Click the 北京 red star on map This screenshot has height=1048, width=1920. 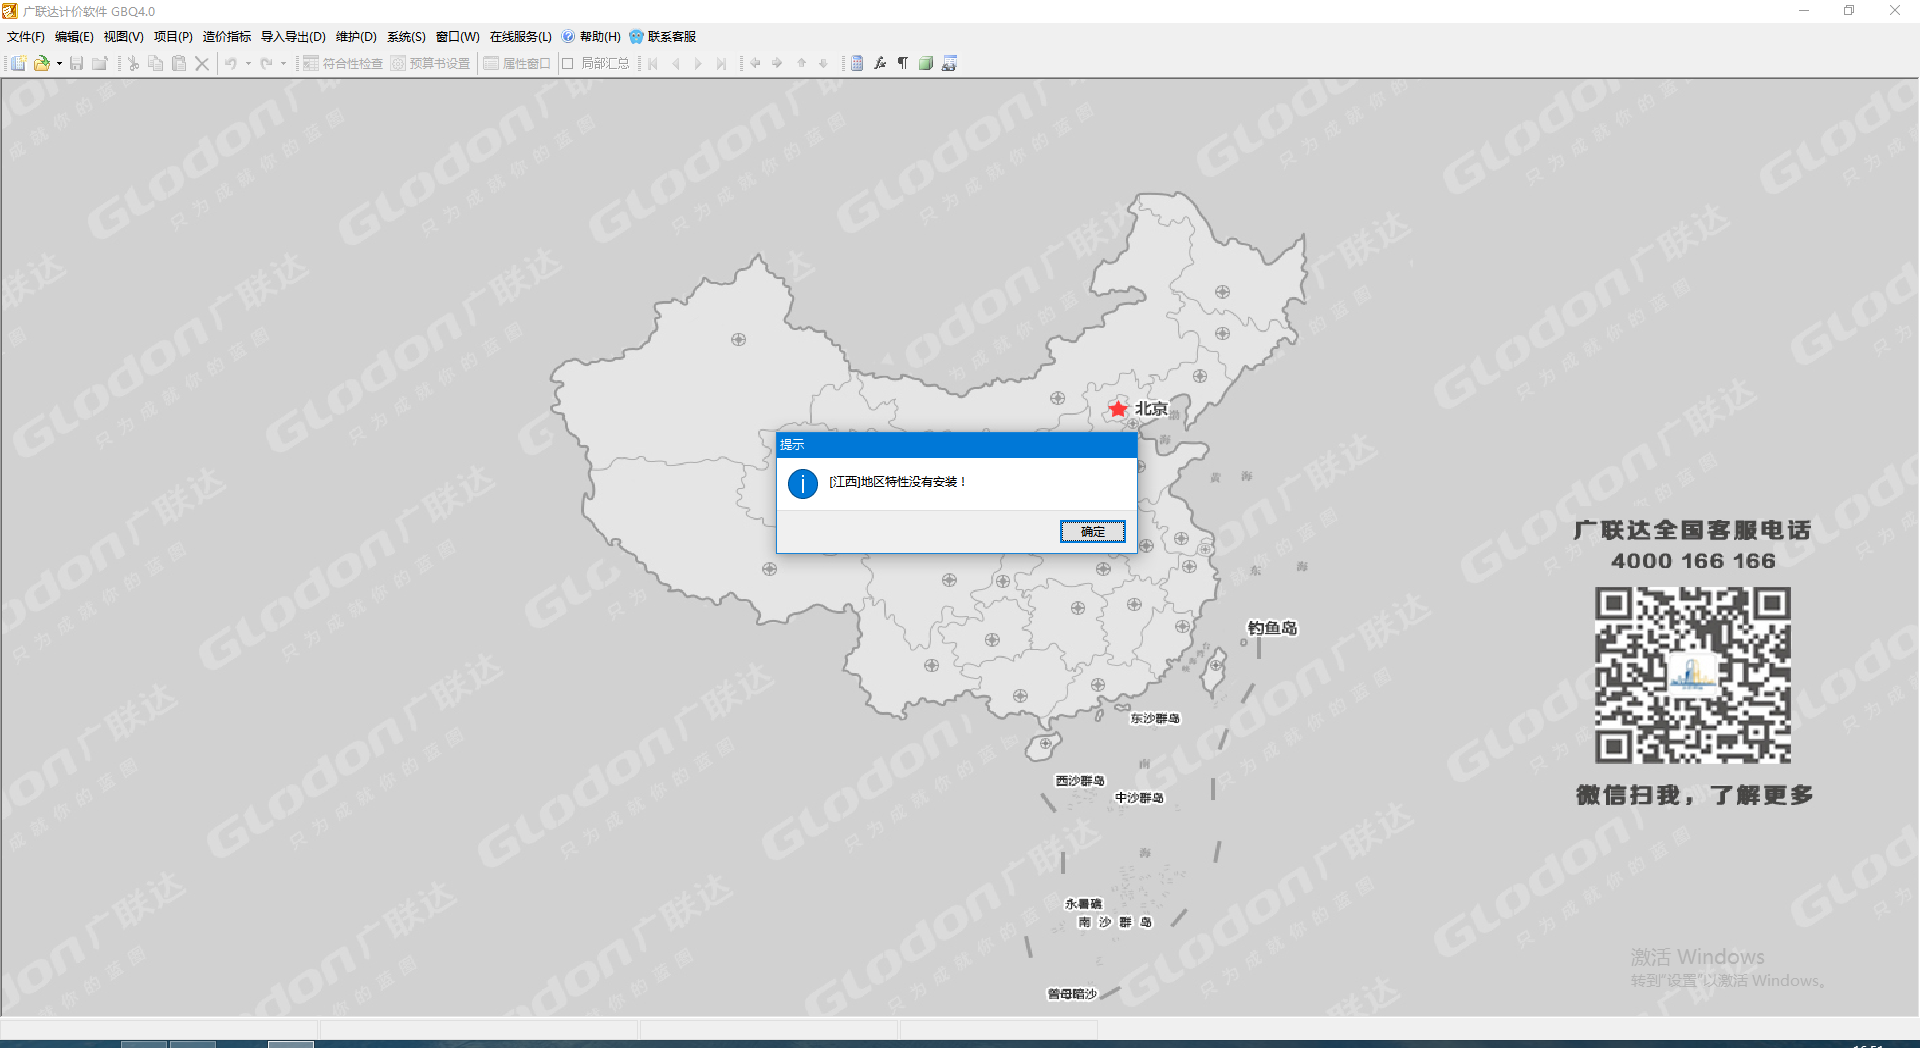pos(1118,408)
